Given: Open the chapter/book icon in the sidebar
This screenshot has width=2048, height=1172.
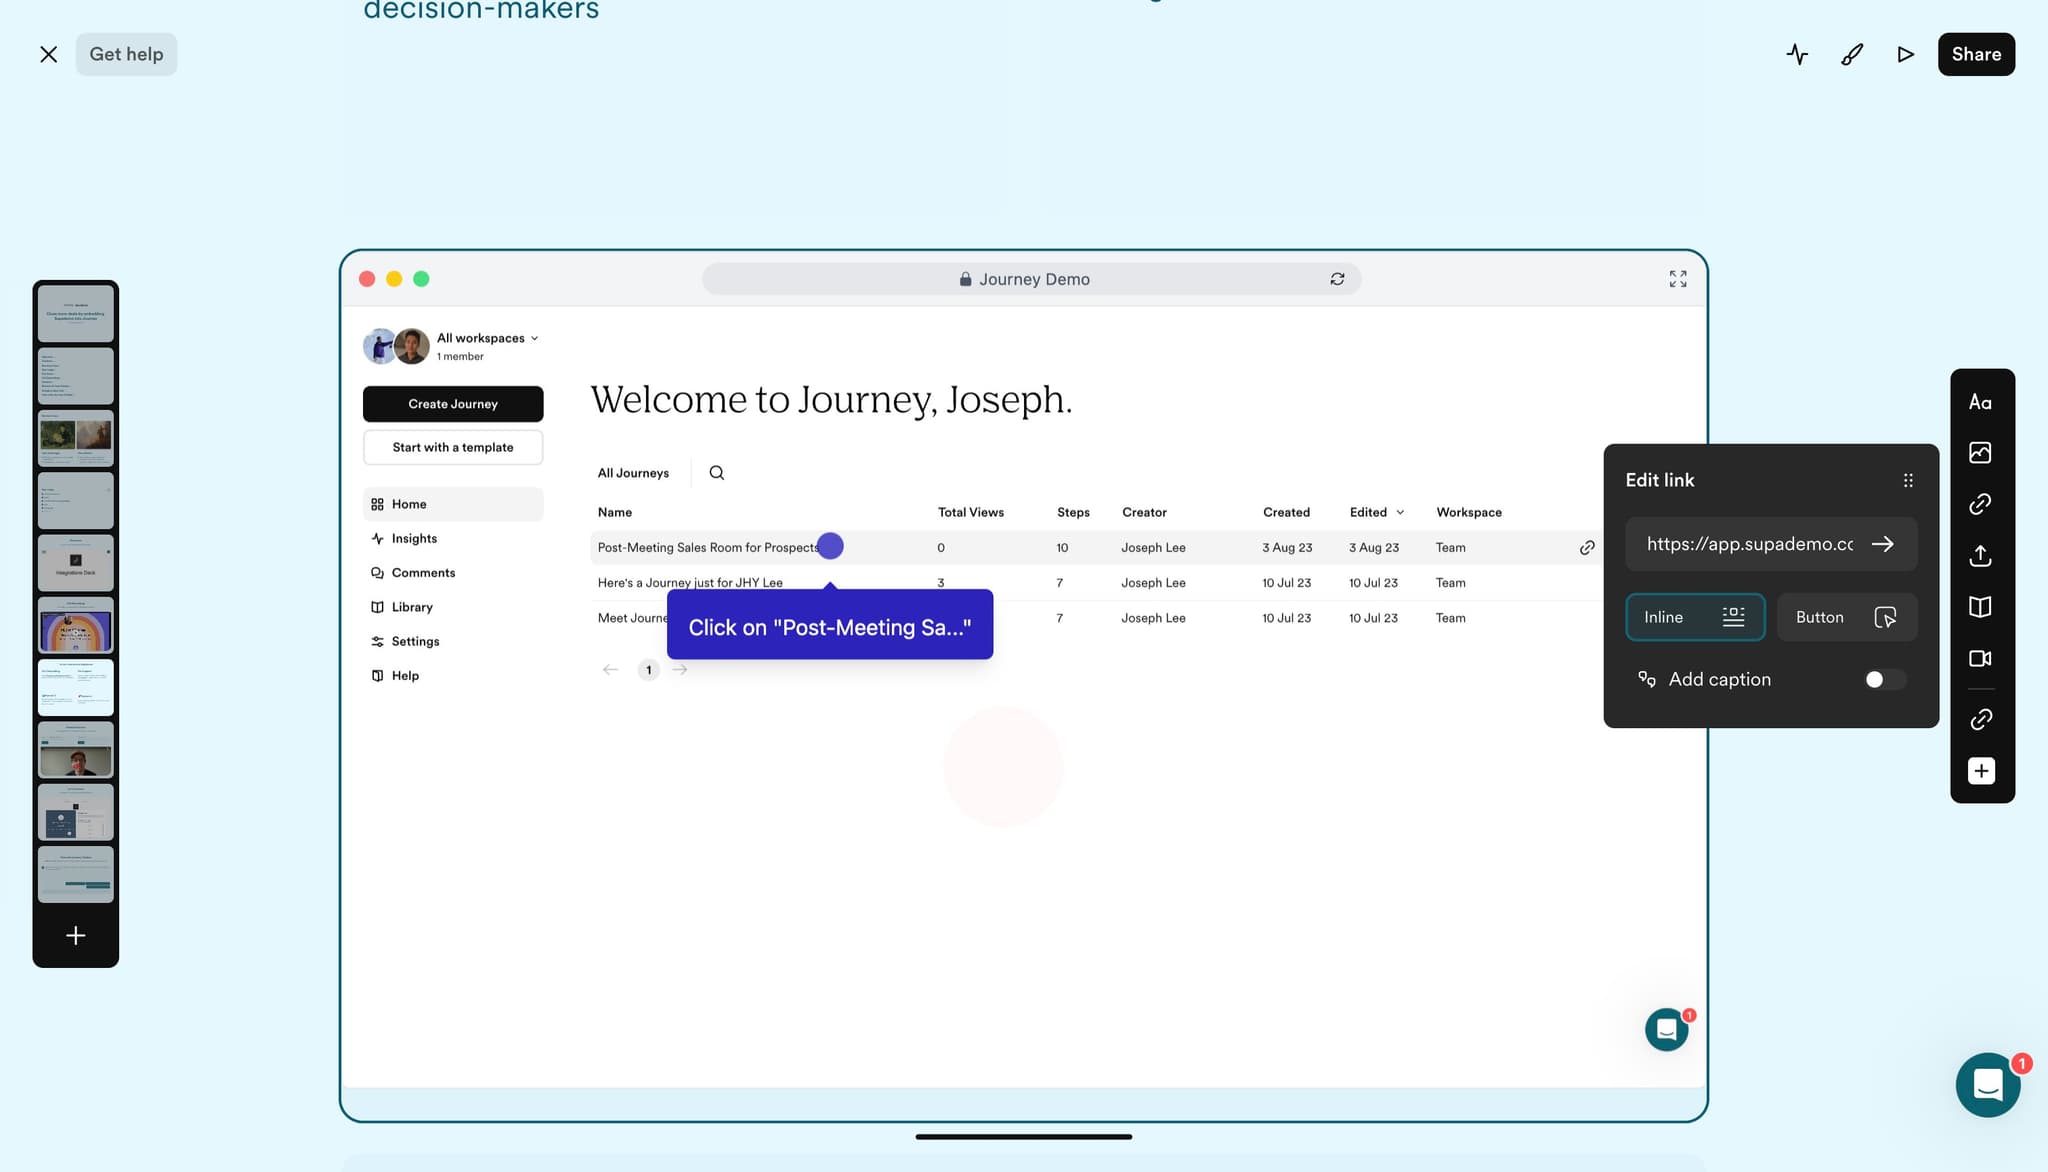Looking at the screenshot, I should coord(1982,606).
